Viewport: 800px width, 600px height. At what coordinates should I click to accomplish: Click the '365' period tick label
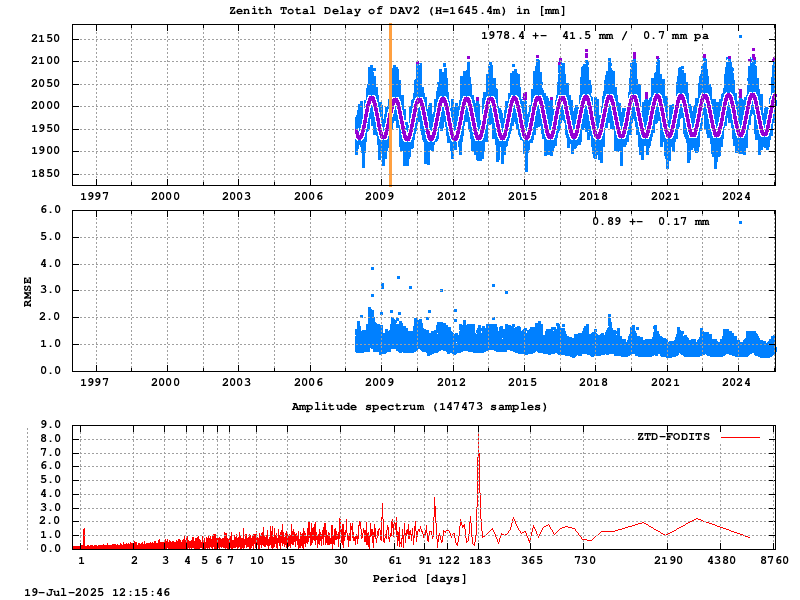click(533, 560)
